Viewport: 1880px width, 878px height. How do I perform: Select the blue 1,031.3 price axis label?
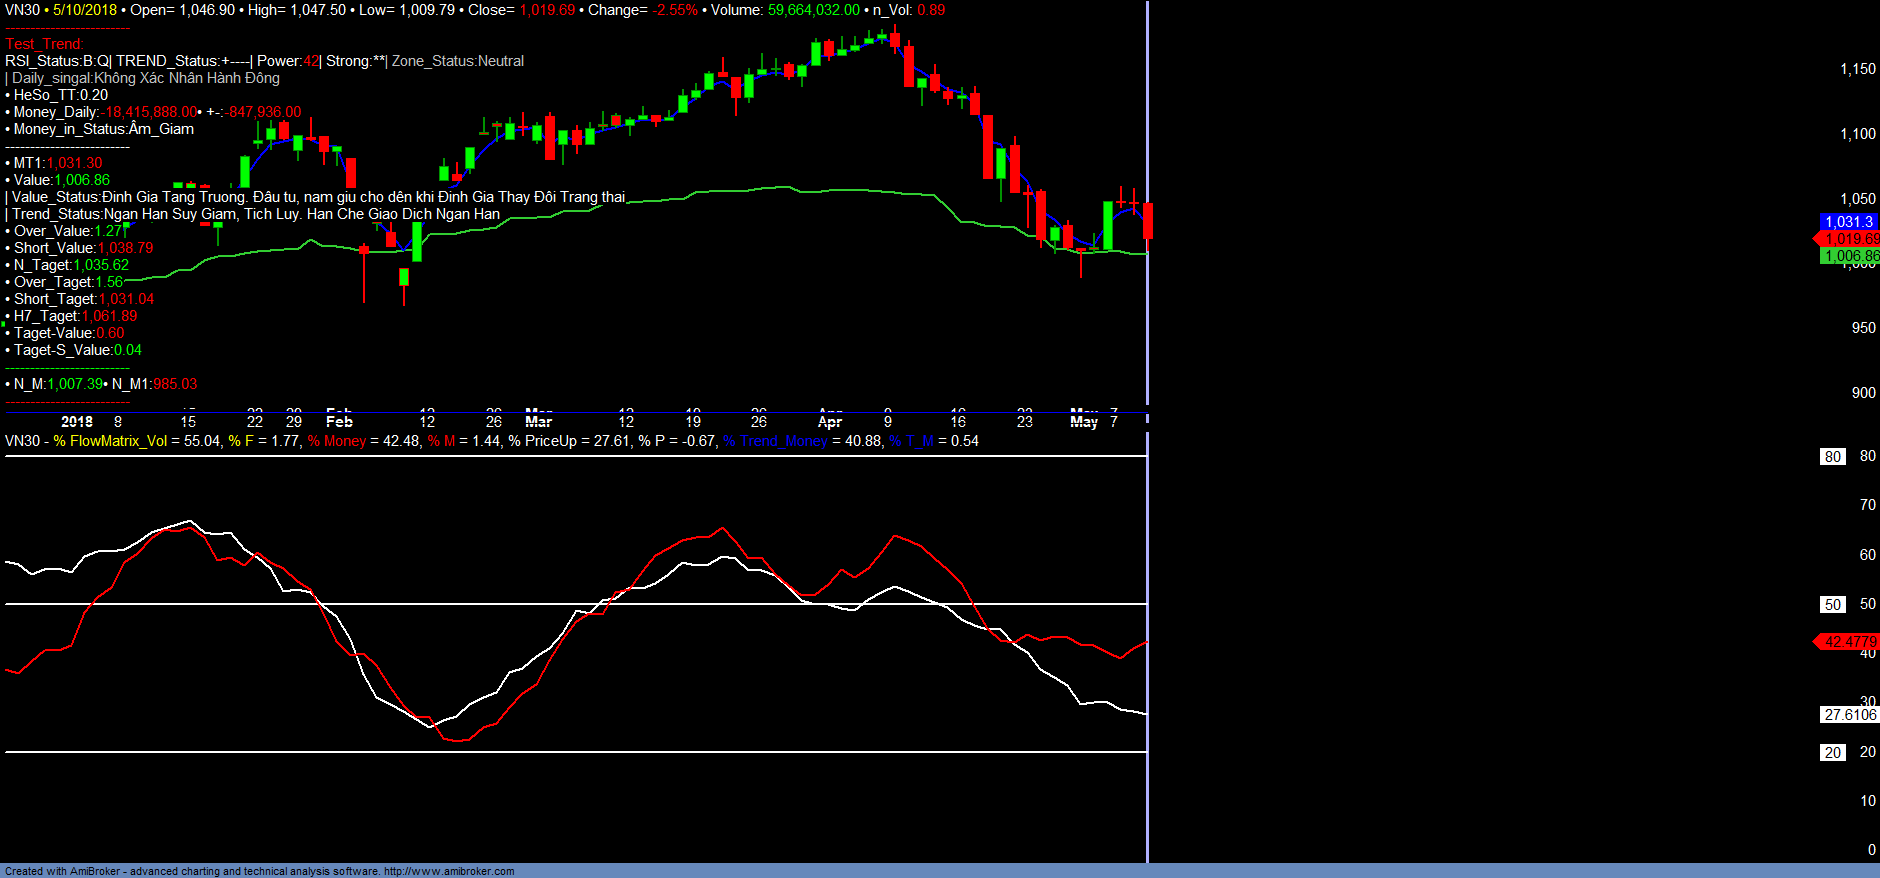coord(1848,222)
